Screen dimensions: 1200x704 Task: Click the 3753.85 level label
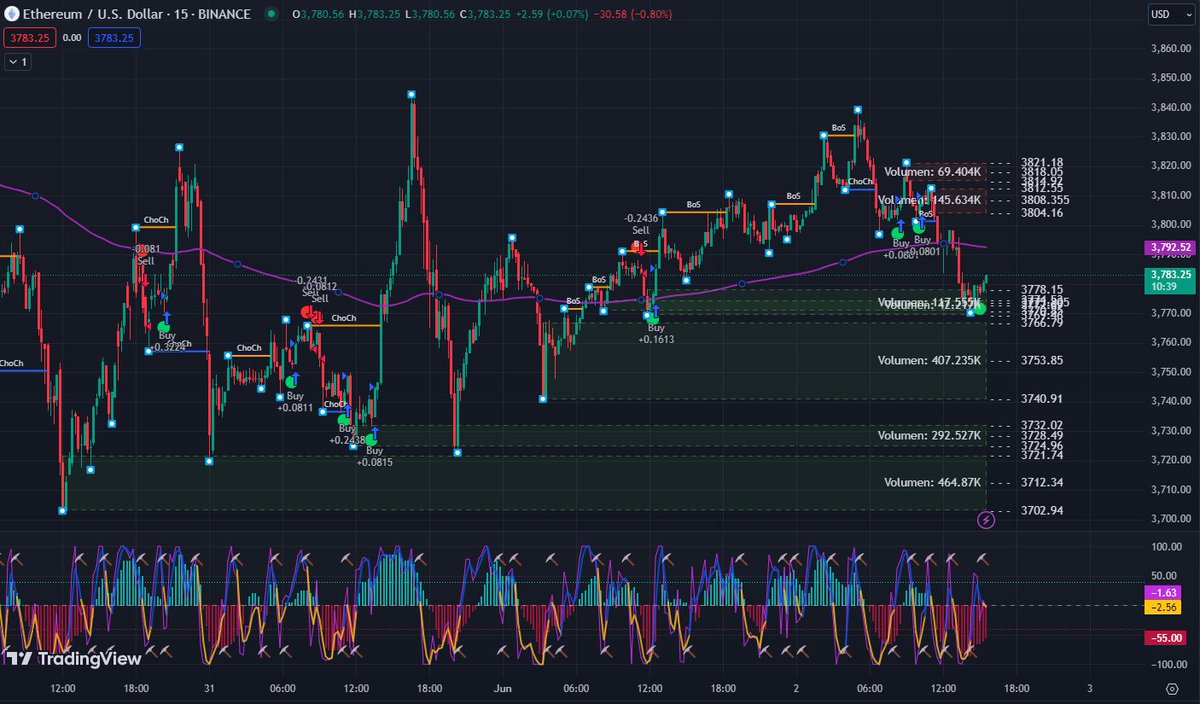(1042, 361)
